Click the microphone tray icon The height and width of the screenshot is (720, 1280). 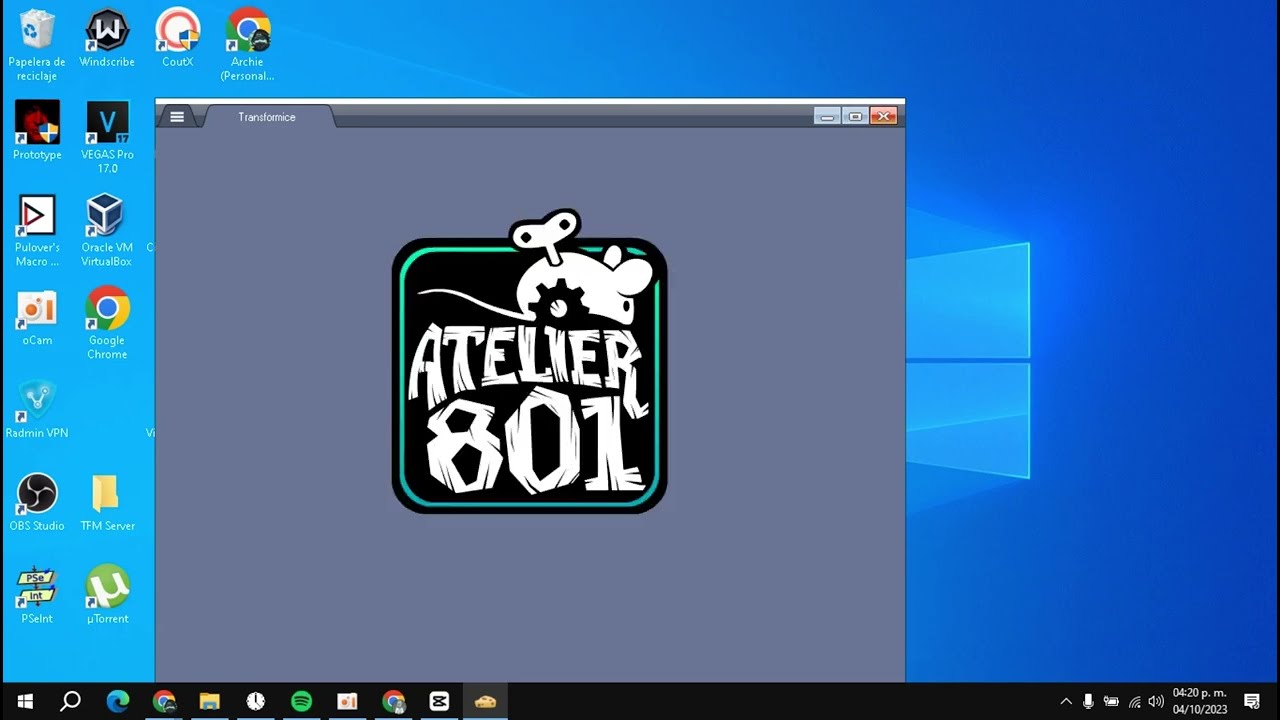(x=1088, y=702)
